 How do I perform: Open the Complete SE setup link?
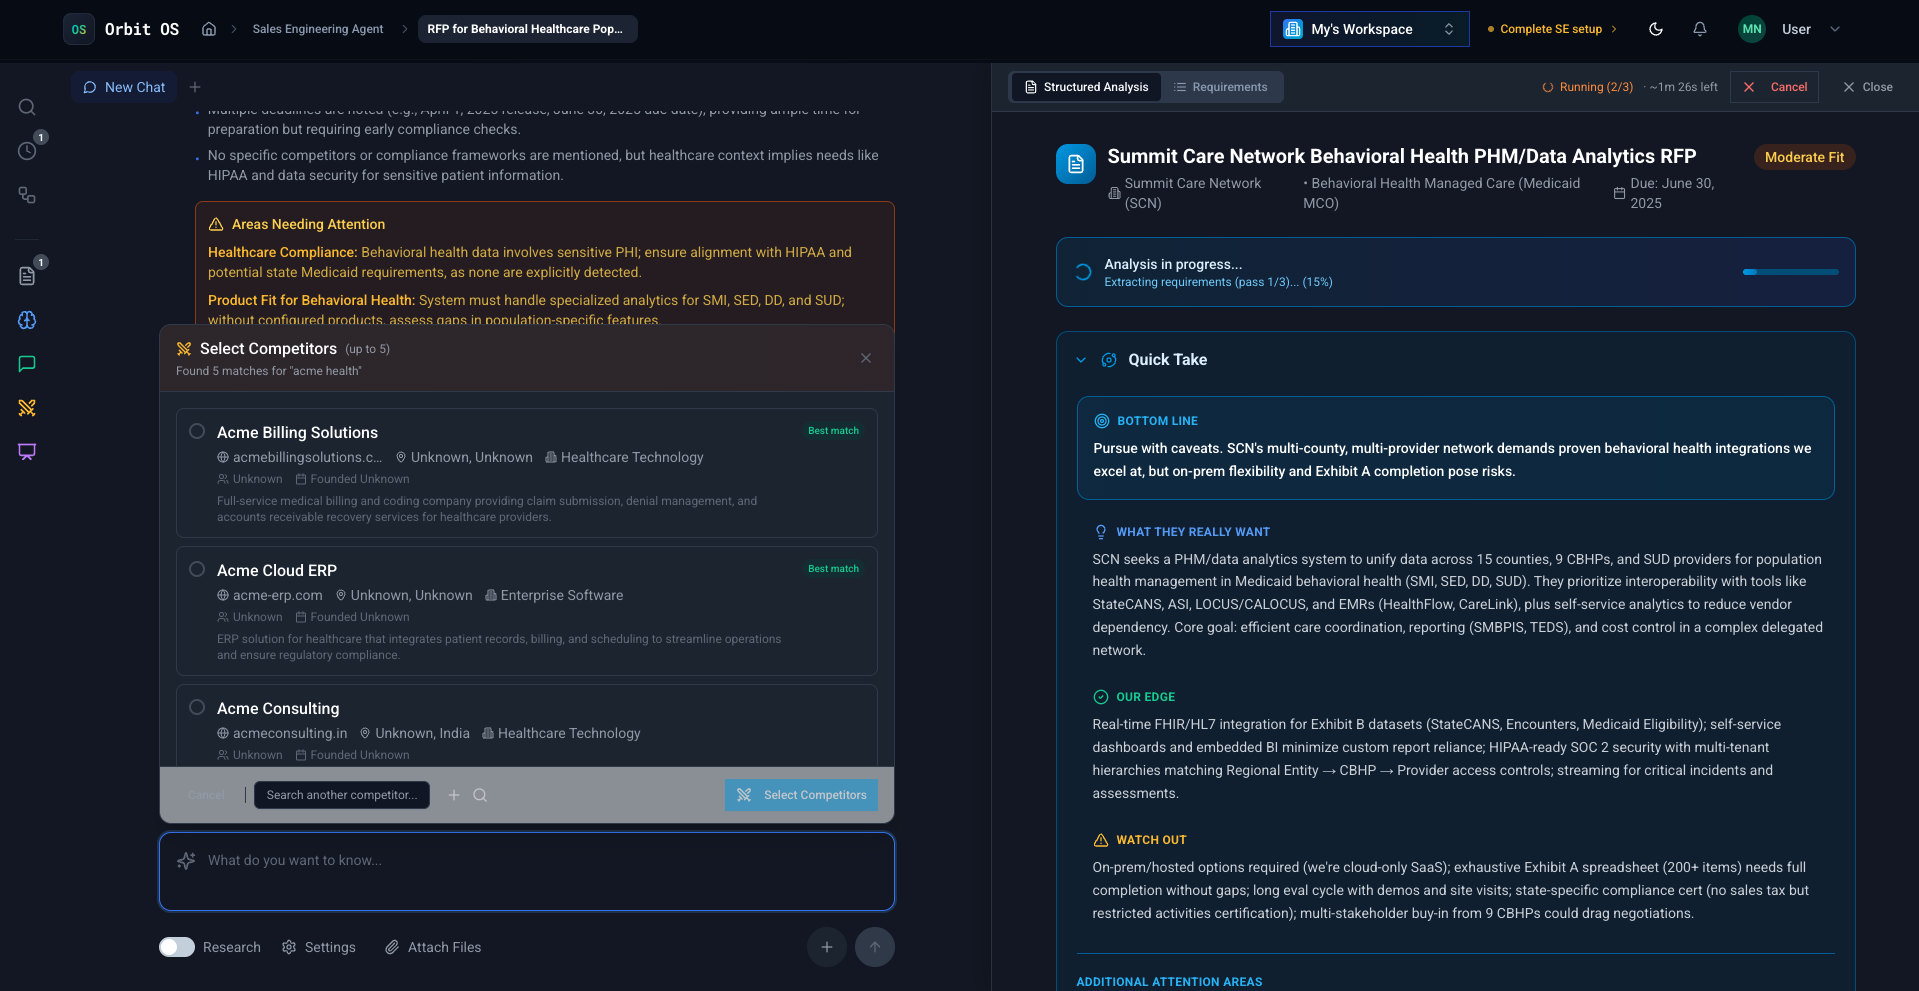[x=1551, y=29]
